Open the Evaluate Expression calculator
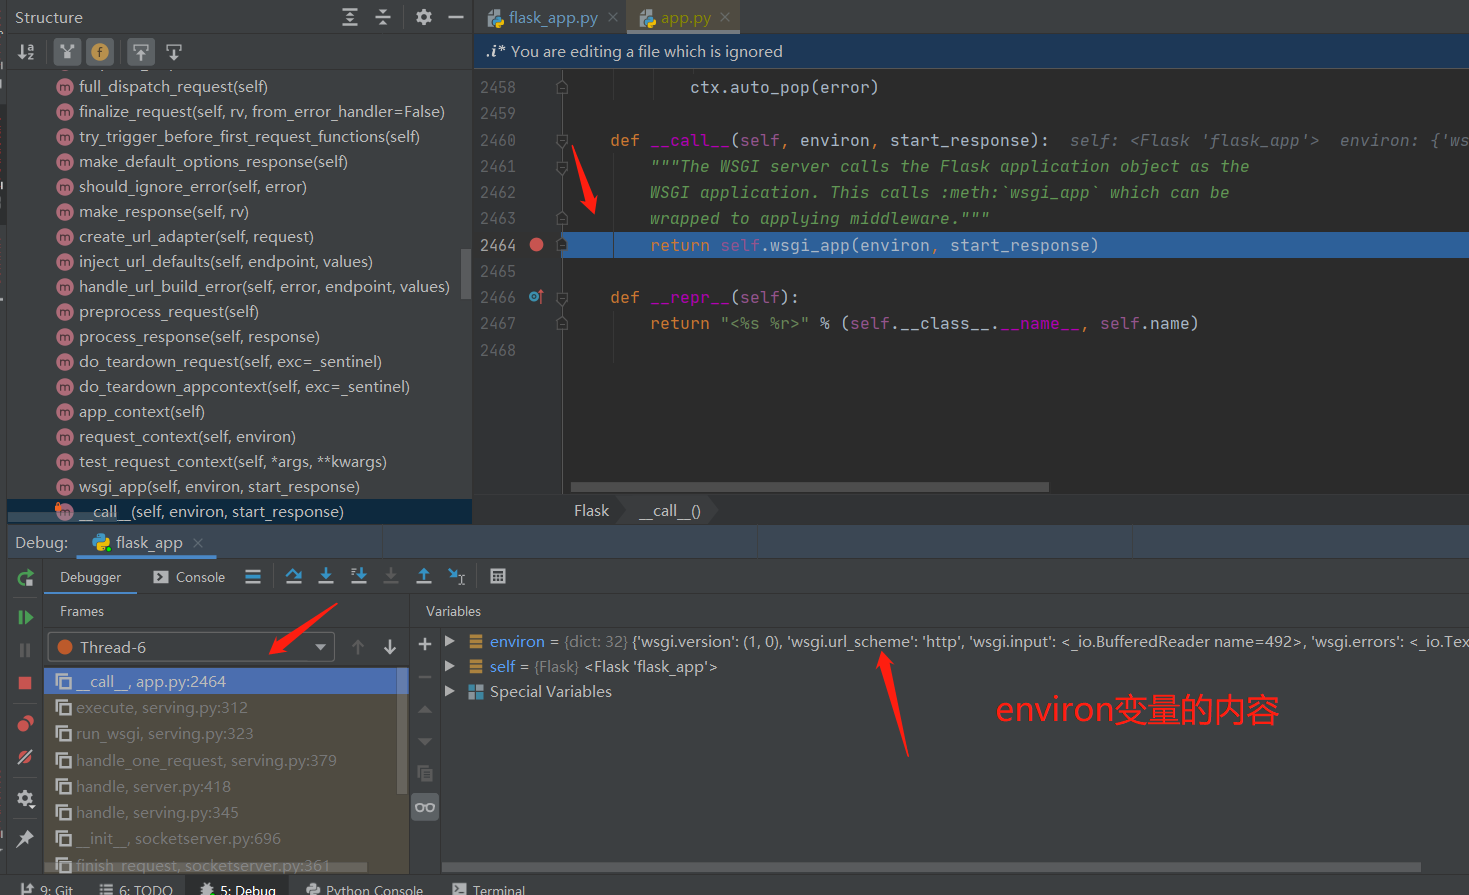This screenshot has width=1469, height=895. coord(498,576)
